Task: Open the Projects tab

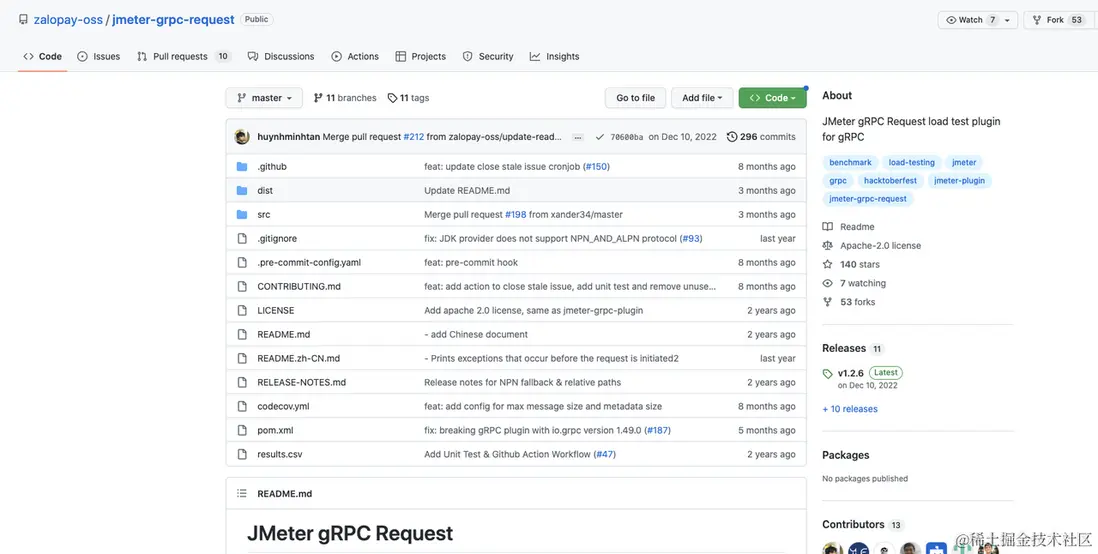Action: click(x=421, y=56)
